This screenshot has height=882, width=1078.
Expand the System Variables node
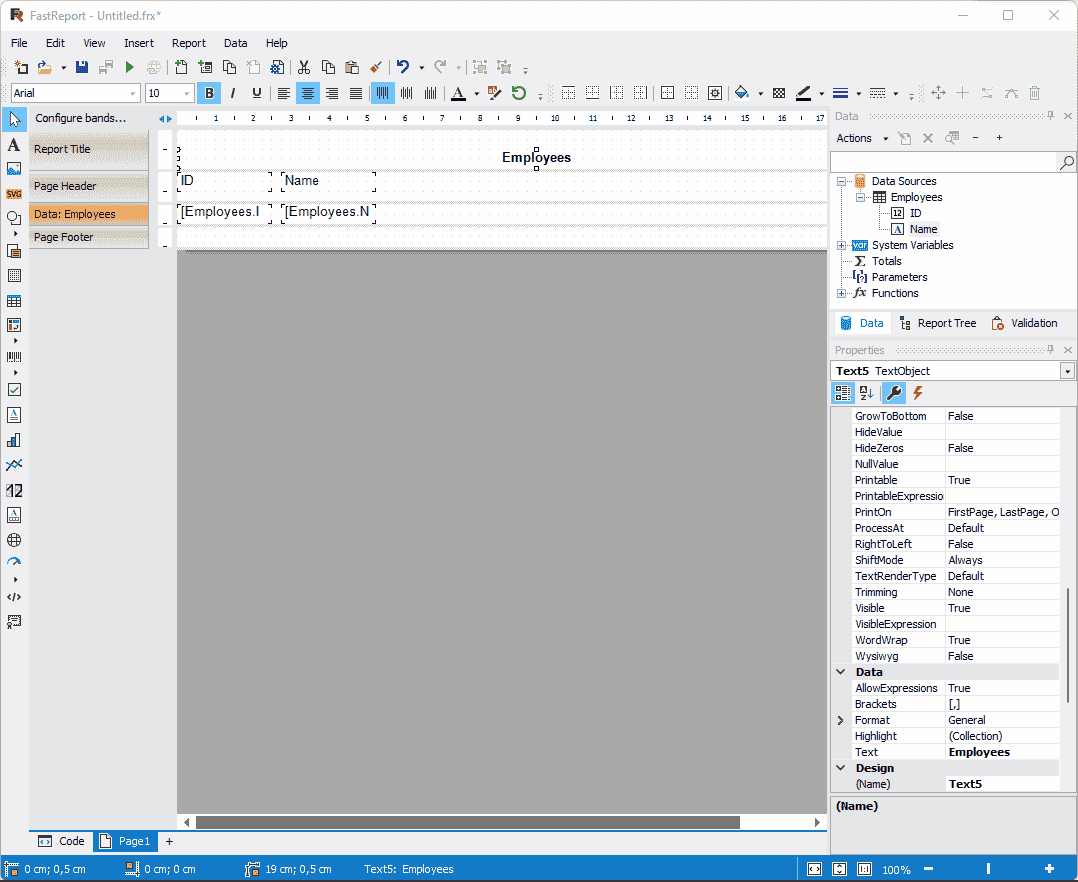click(841, 245)
